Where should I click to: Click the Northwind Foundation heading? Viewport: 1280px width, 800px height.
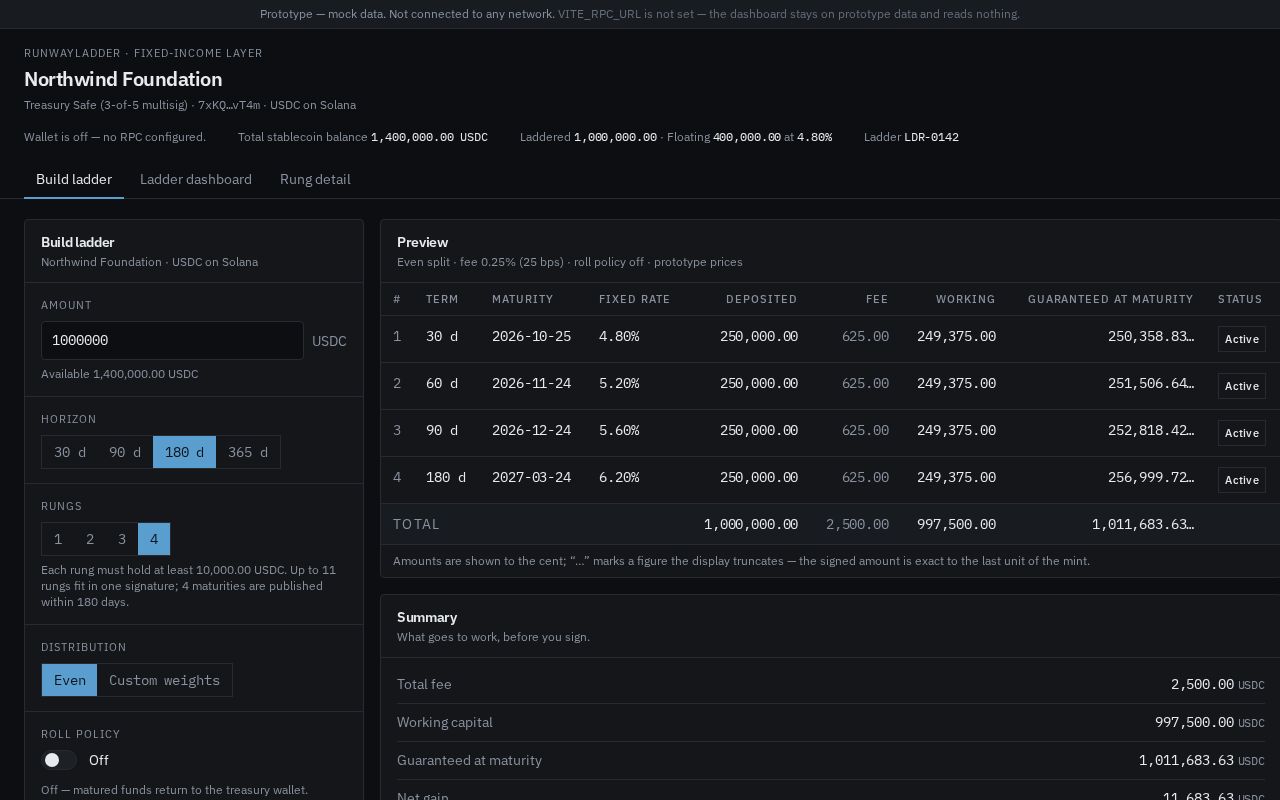tap(123, 79)
